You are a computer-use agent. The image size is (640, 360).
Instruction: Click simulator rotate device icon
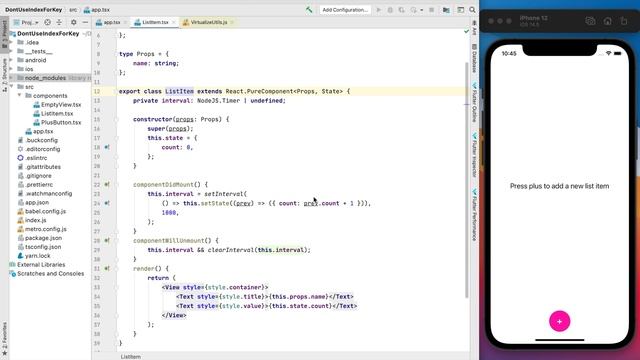624,21
